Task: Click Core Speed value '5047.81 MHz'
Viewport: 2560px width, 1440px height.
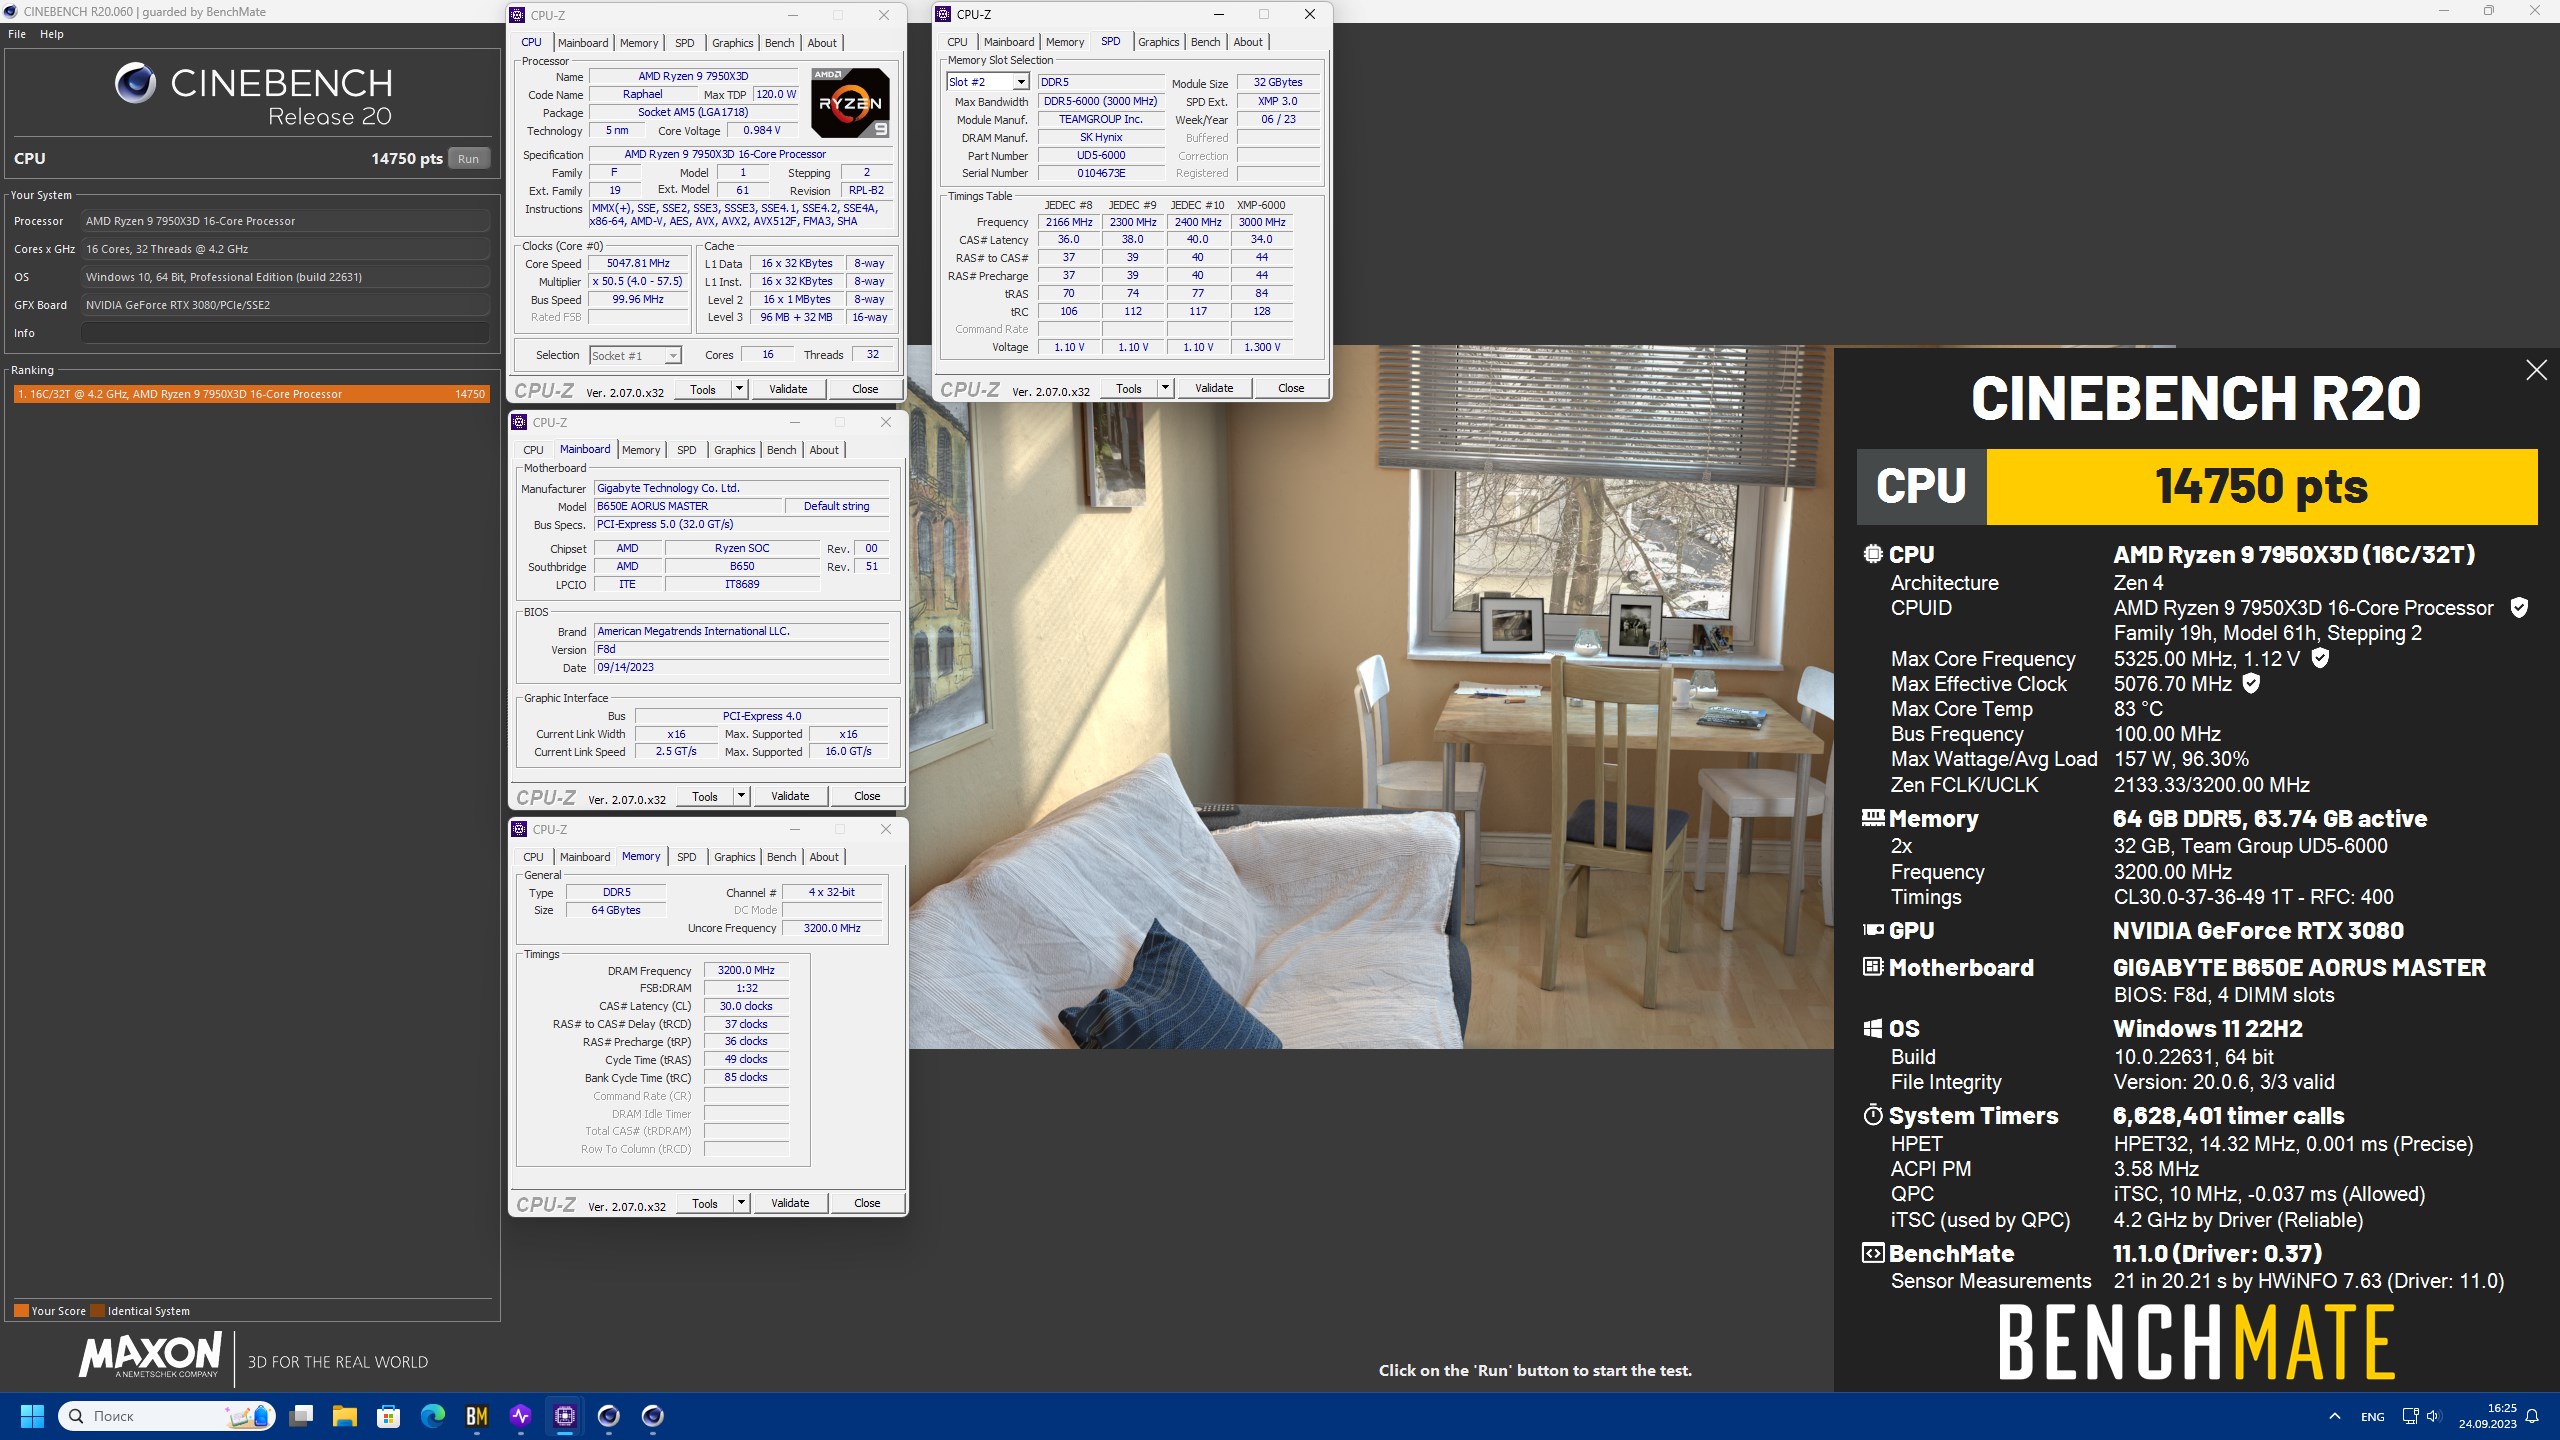Action: tap(638, 264)
